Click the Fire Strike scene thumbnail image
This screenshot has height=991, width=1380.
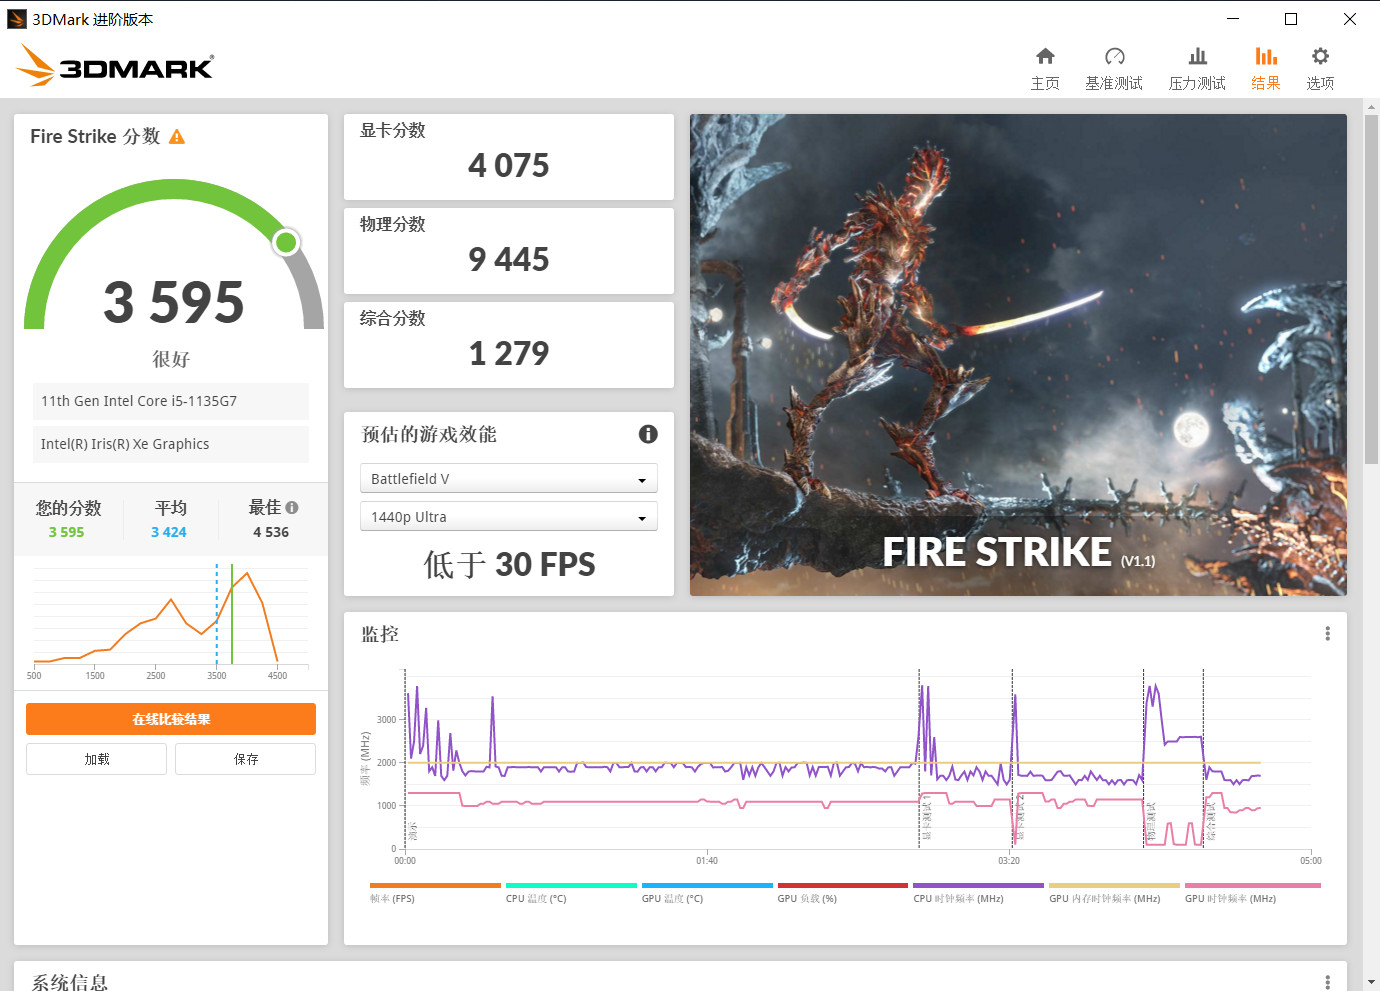point(1018,355)
